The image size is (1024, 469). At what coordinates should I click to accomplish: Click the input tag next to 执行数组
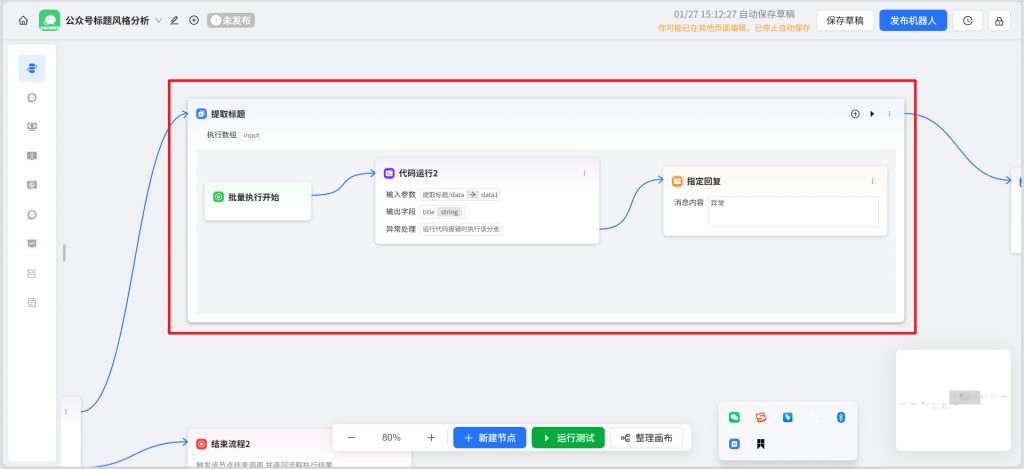[251, 135]
